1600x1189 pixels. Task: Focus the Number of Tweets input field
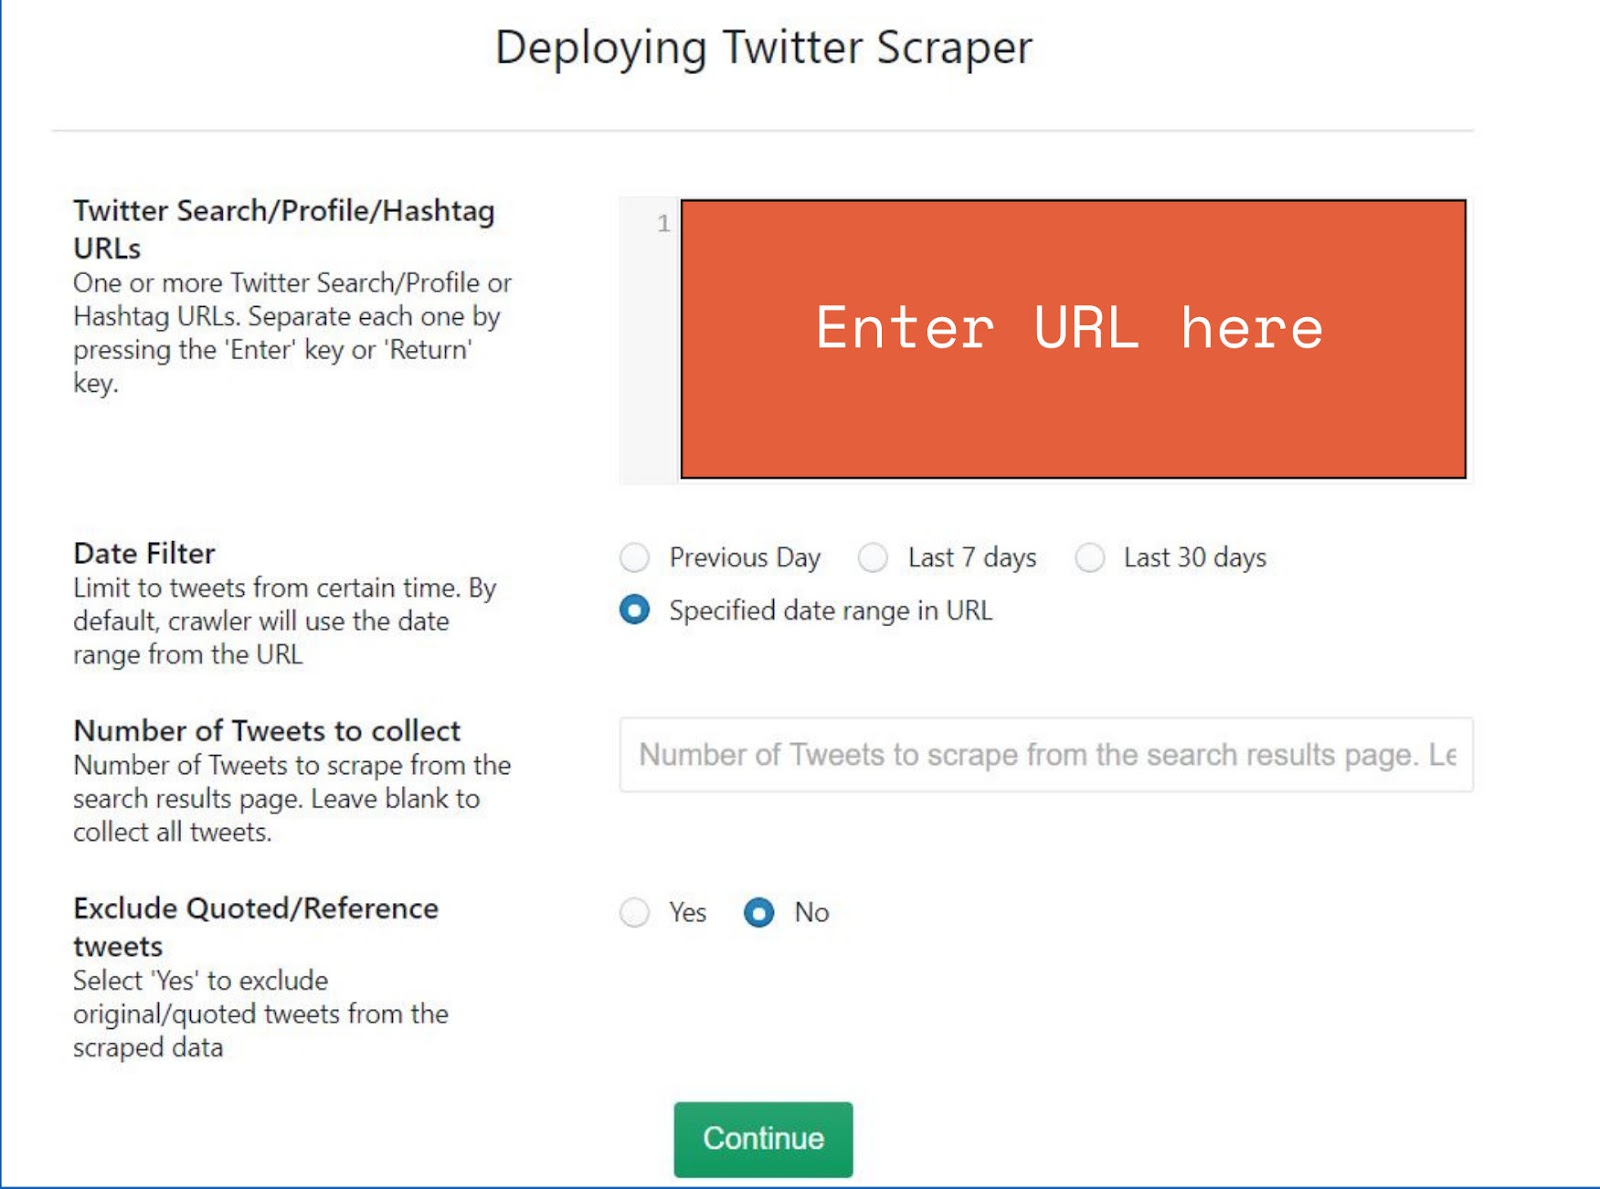pyautogui.click(x=1046, y=755)
